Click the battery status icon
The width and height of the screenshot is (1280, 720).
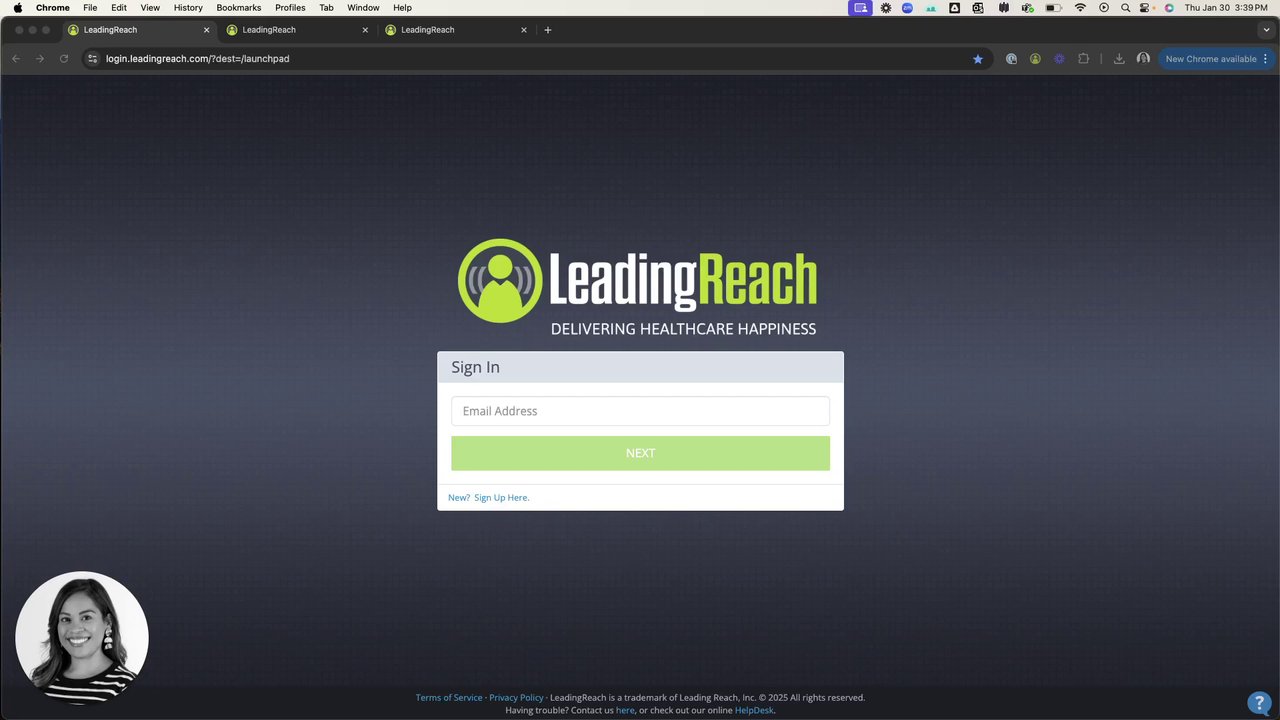pos(1054,8)
